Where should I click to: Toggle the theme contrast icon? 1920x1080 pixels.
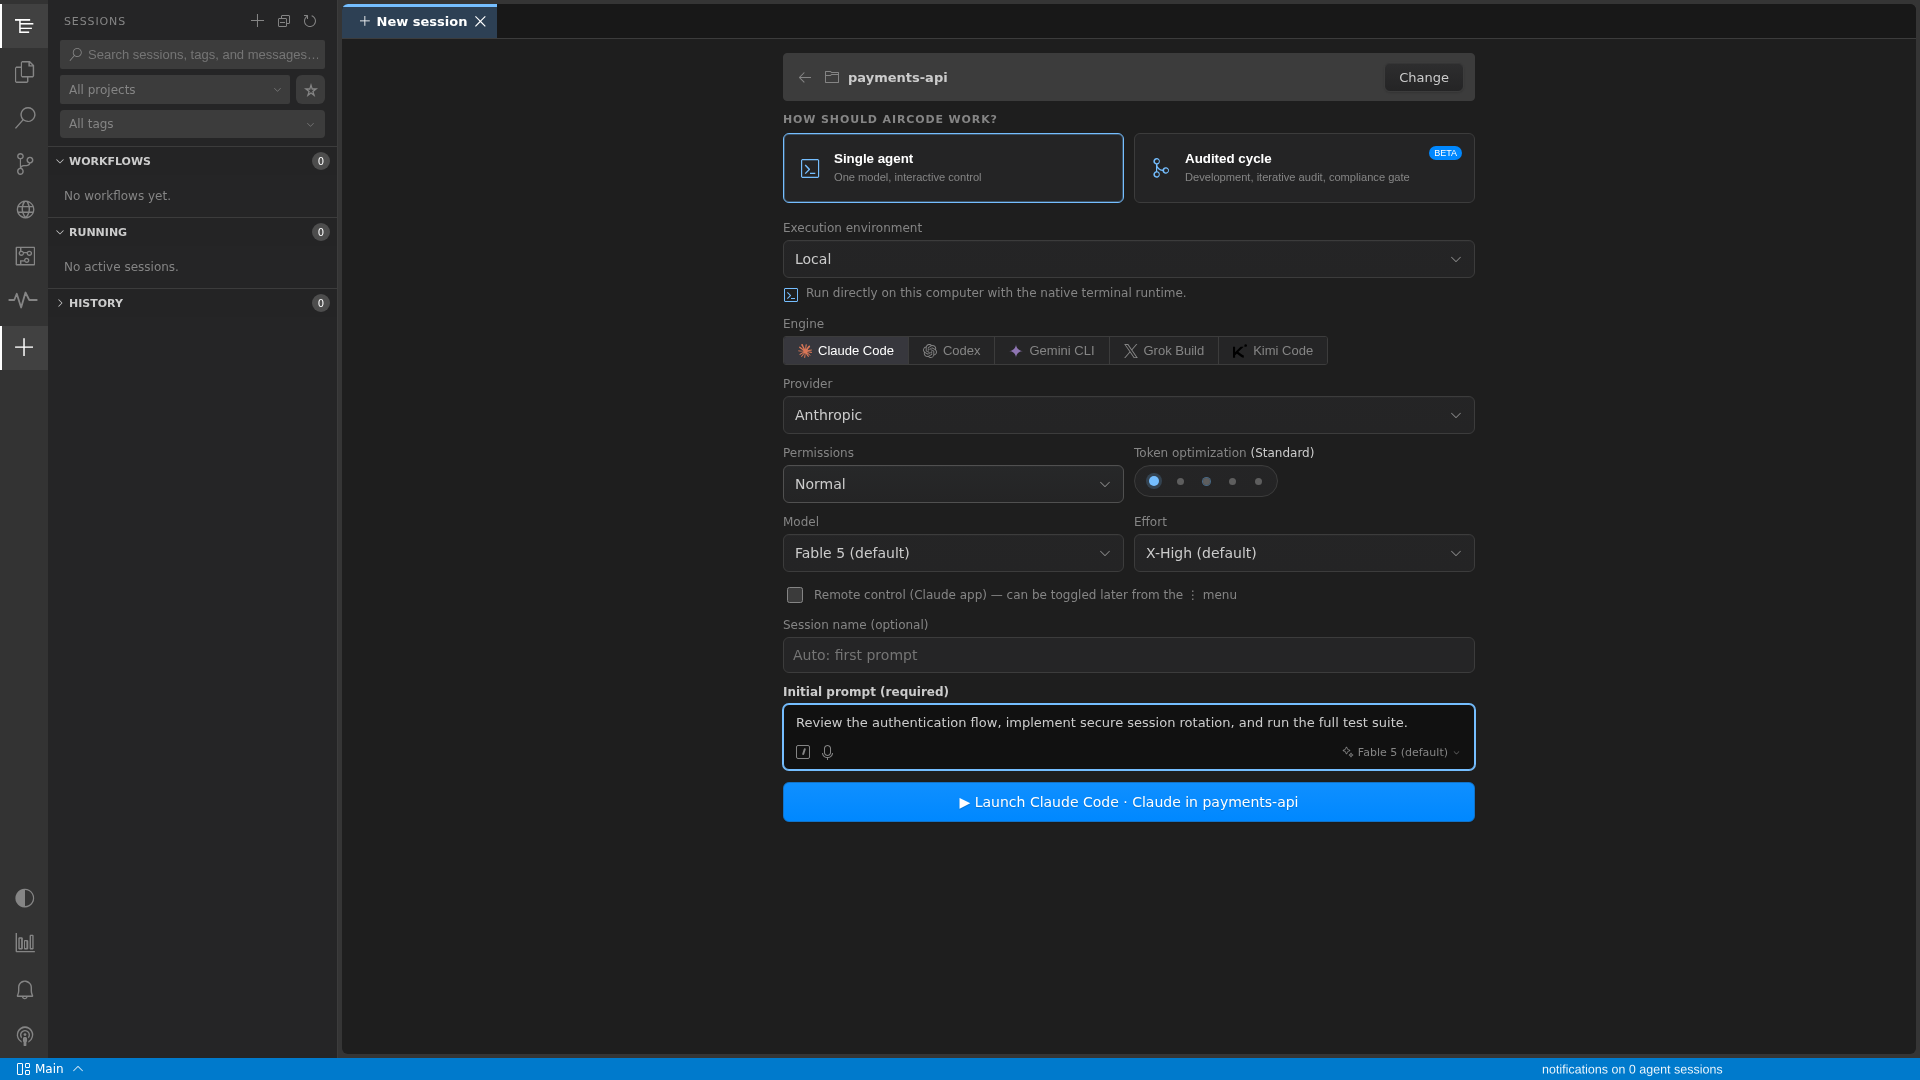24,898
